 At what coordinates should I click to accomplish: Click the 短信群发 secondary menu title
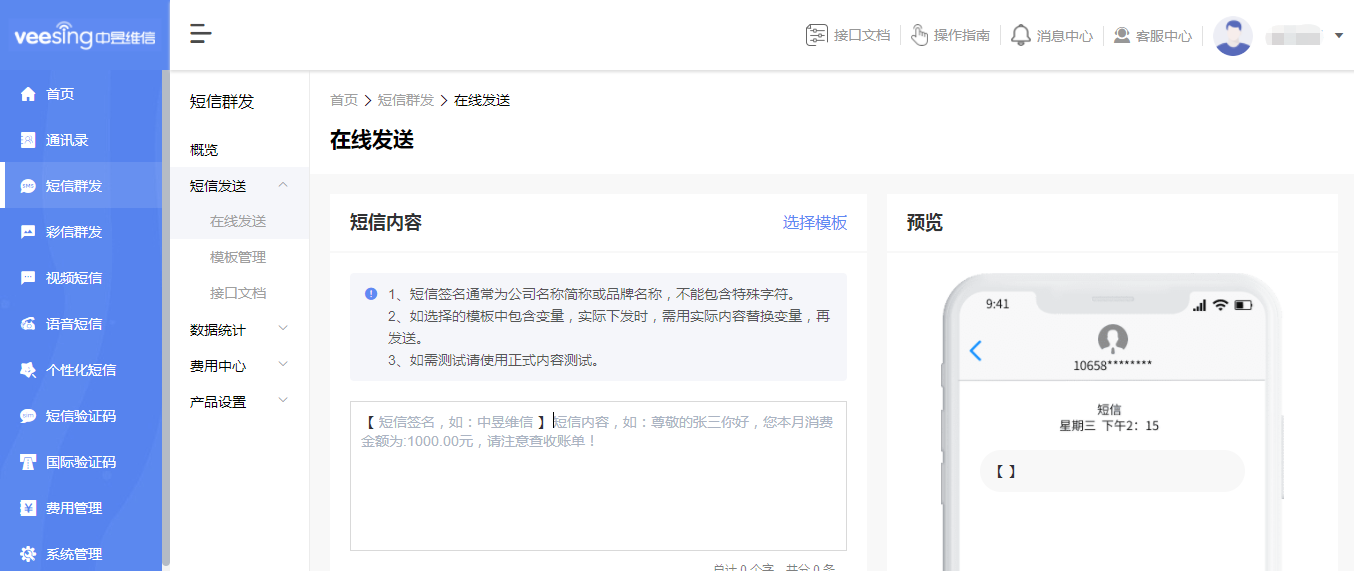(222, 102)
